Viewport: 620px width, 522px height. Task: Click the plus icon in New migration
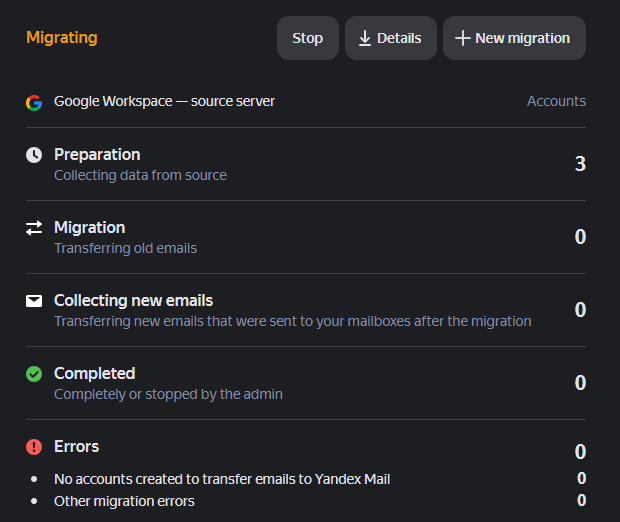point(463,38)
